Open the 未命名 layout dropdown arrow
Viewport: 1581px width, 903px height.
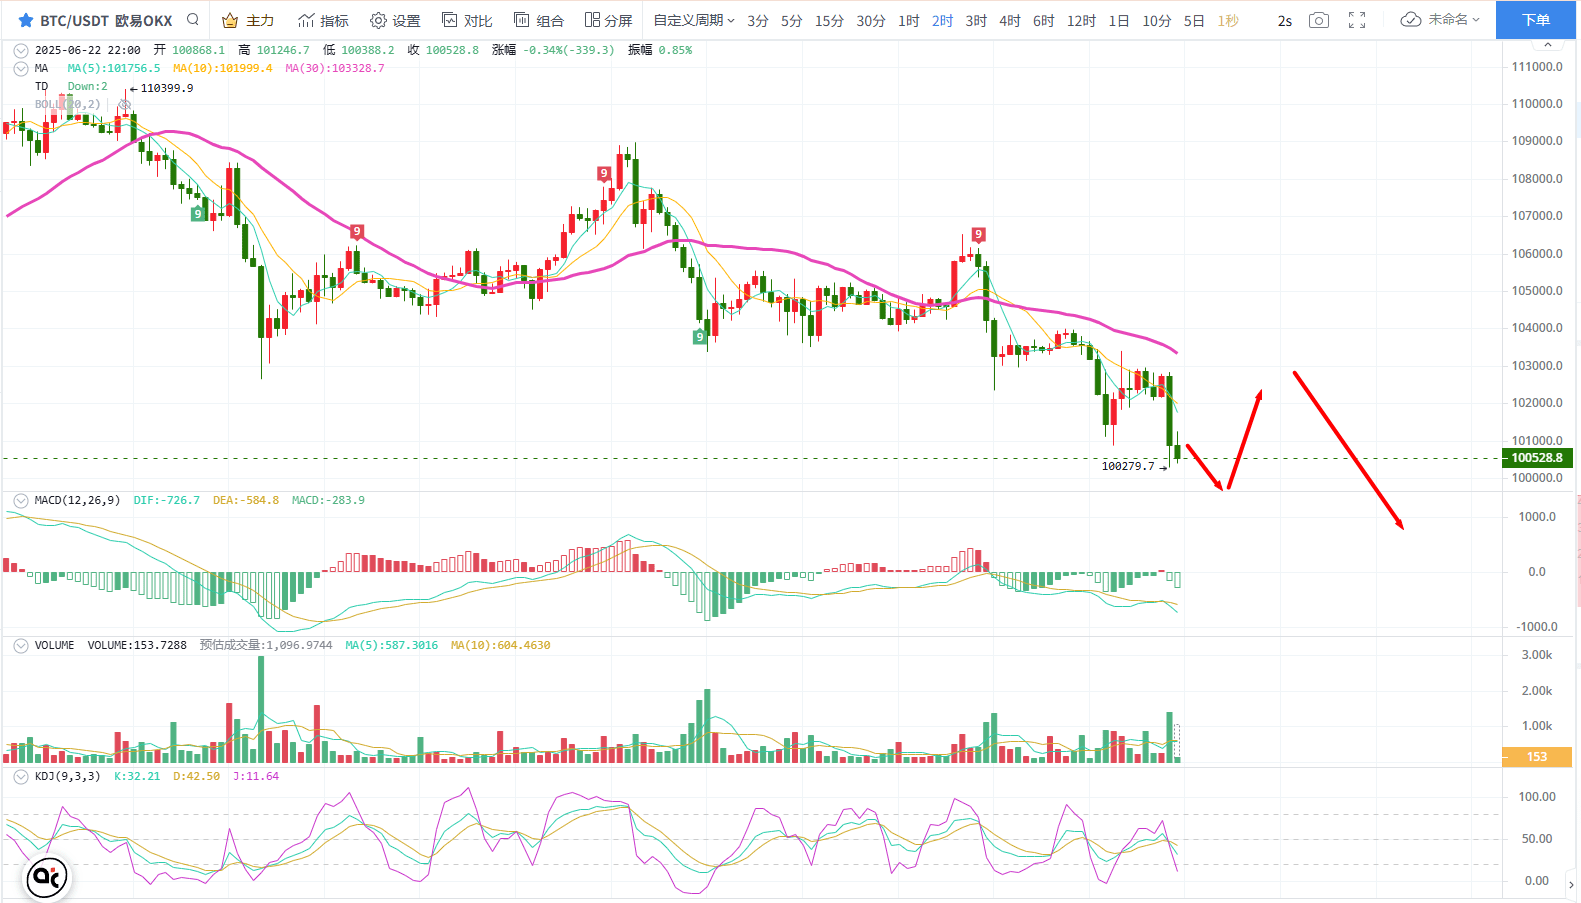1476,20
